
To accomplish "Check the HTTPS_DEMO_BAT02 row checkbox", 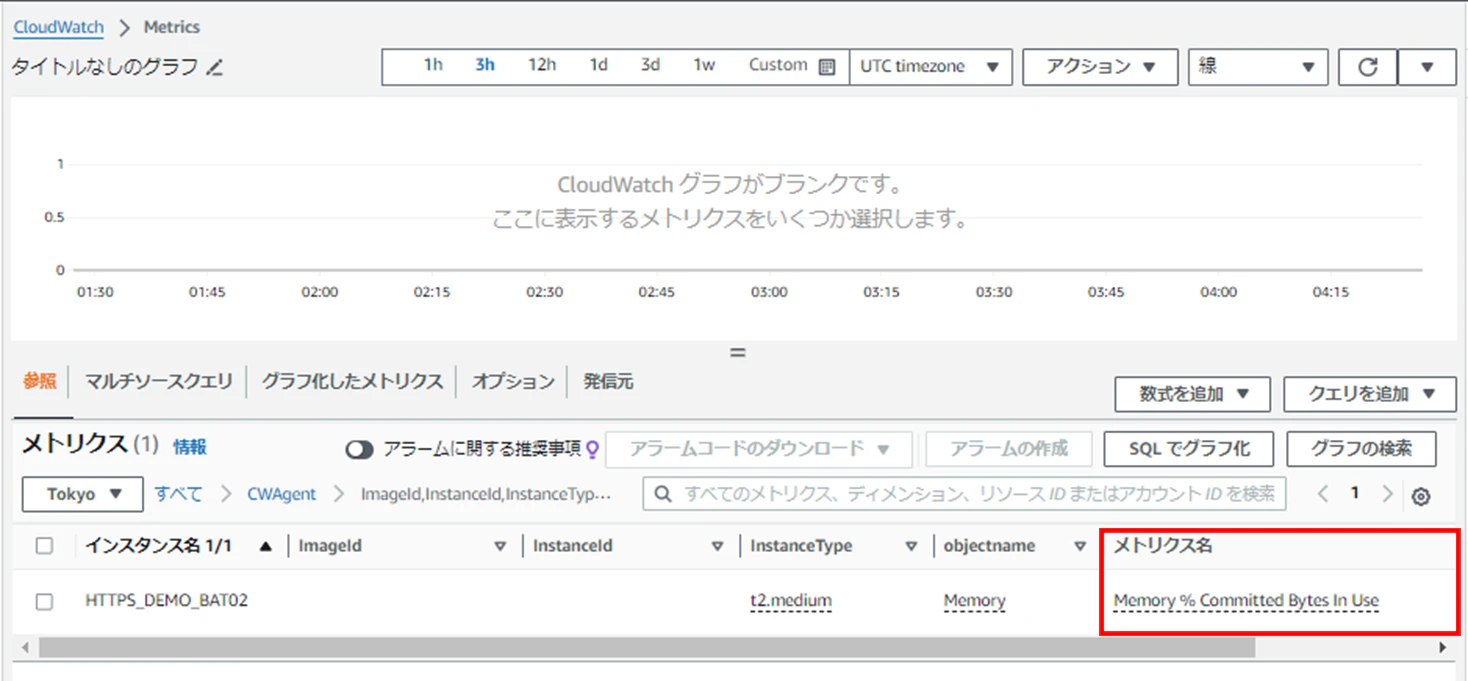I will pyautogui.click(x=44, y=601).
